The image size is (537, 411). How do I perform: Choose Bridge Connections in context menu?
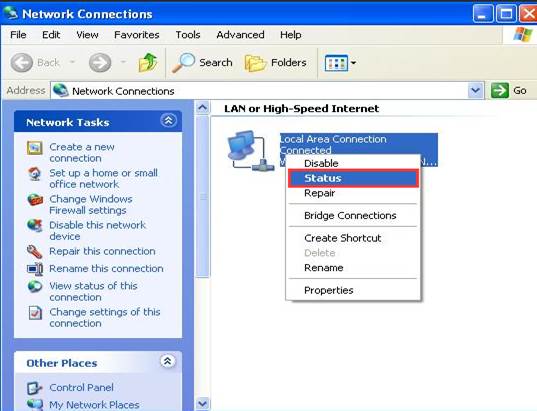(353, 215)
